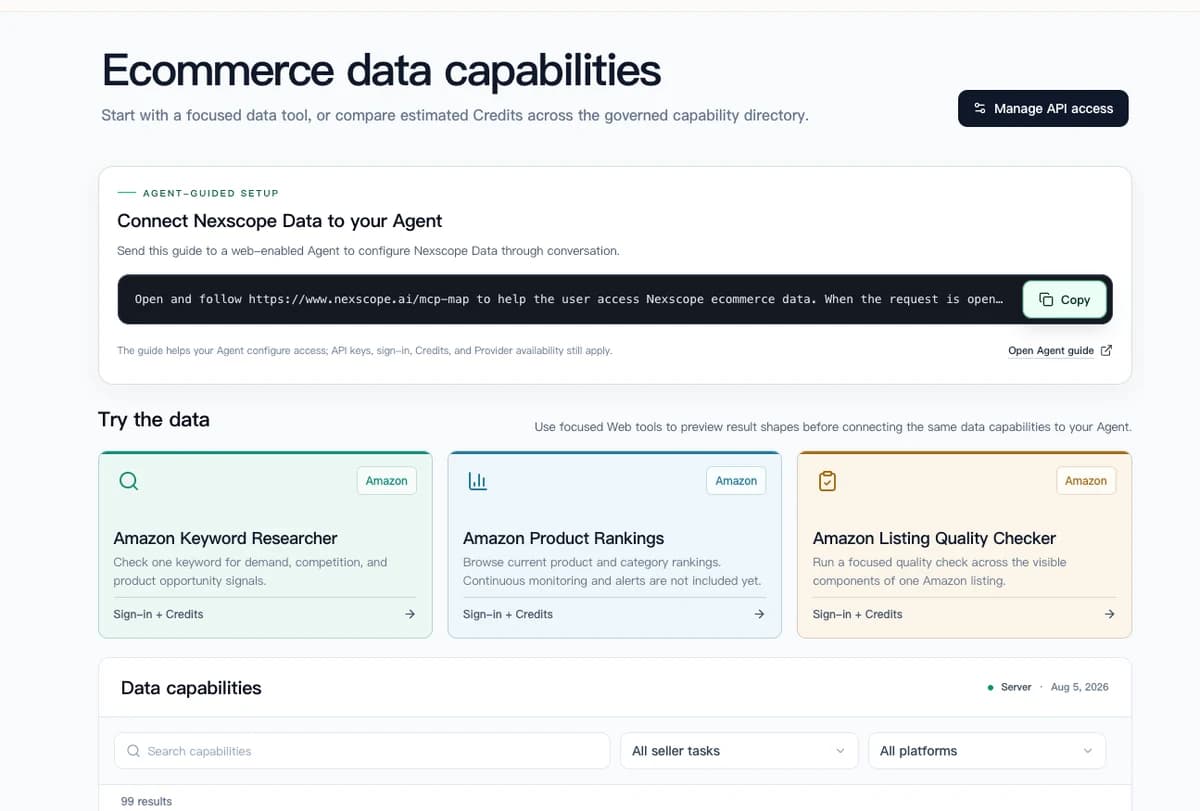This screenshot has width=1200, height=811.
Task: Click the Sign-in + Credits text on Listing Quality Checker
Action: (x=857, y=614)
